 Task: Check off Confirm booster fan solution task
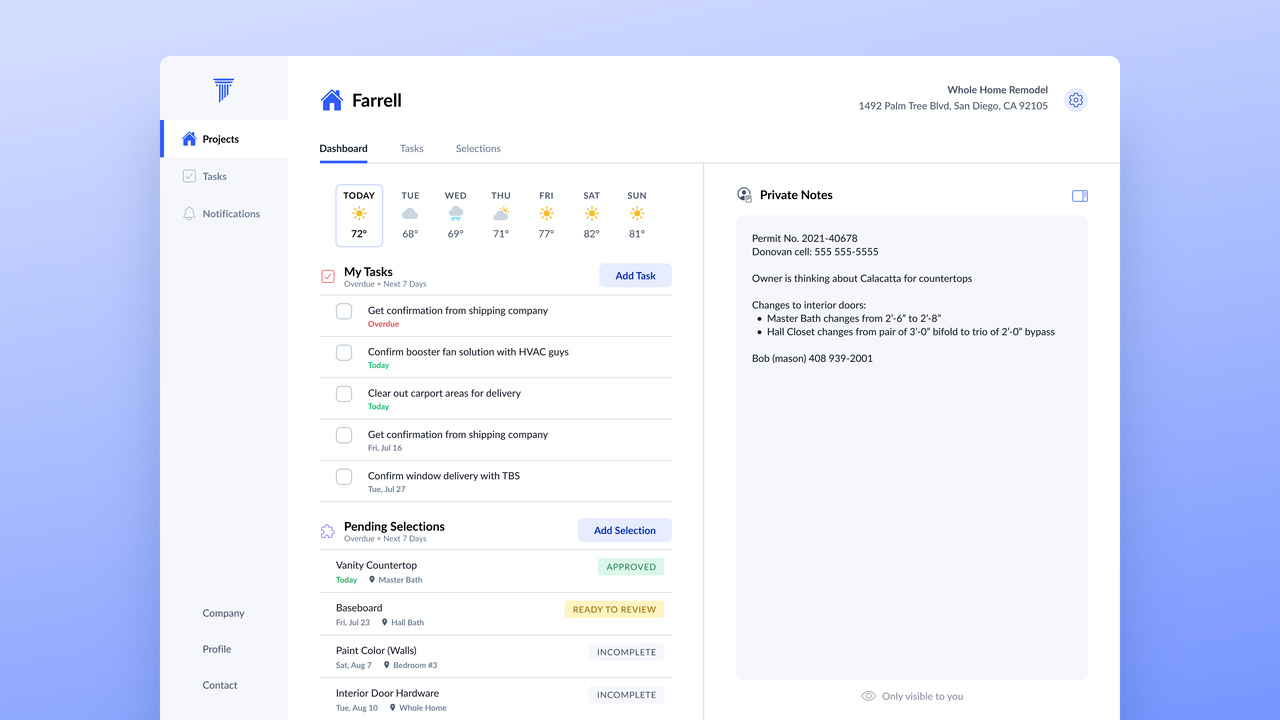(344, 353)
